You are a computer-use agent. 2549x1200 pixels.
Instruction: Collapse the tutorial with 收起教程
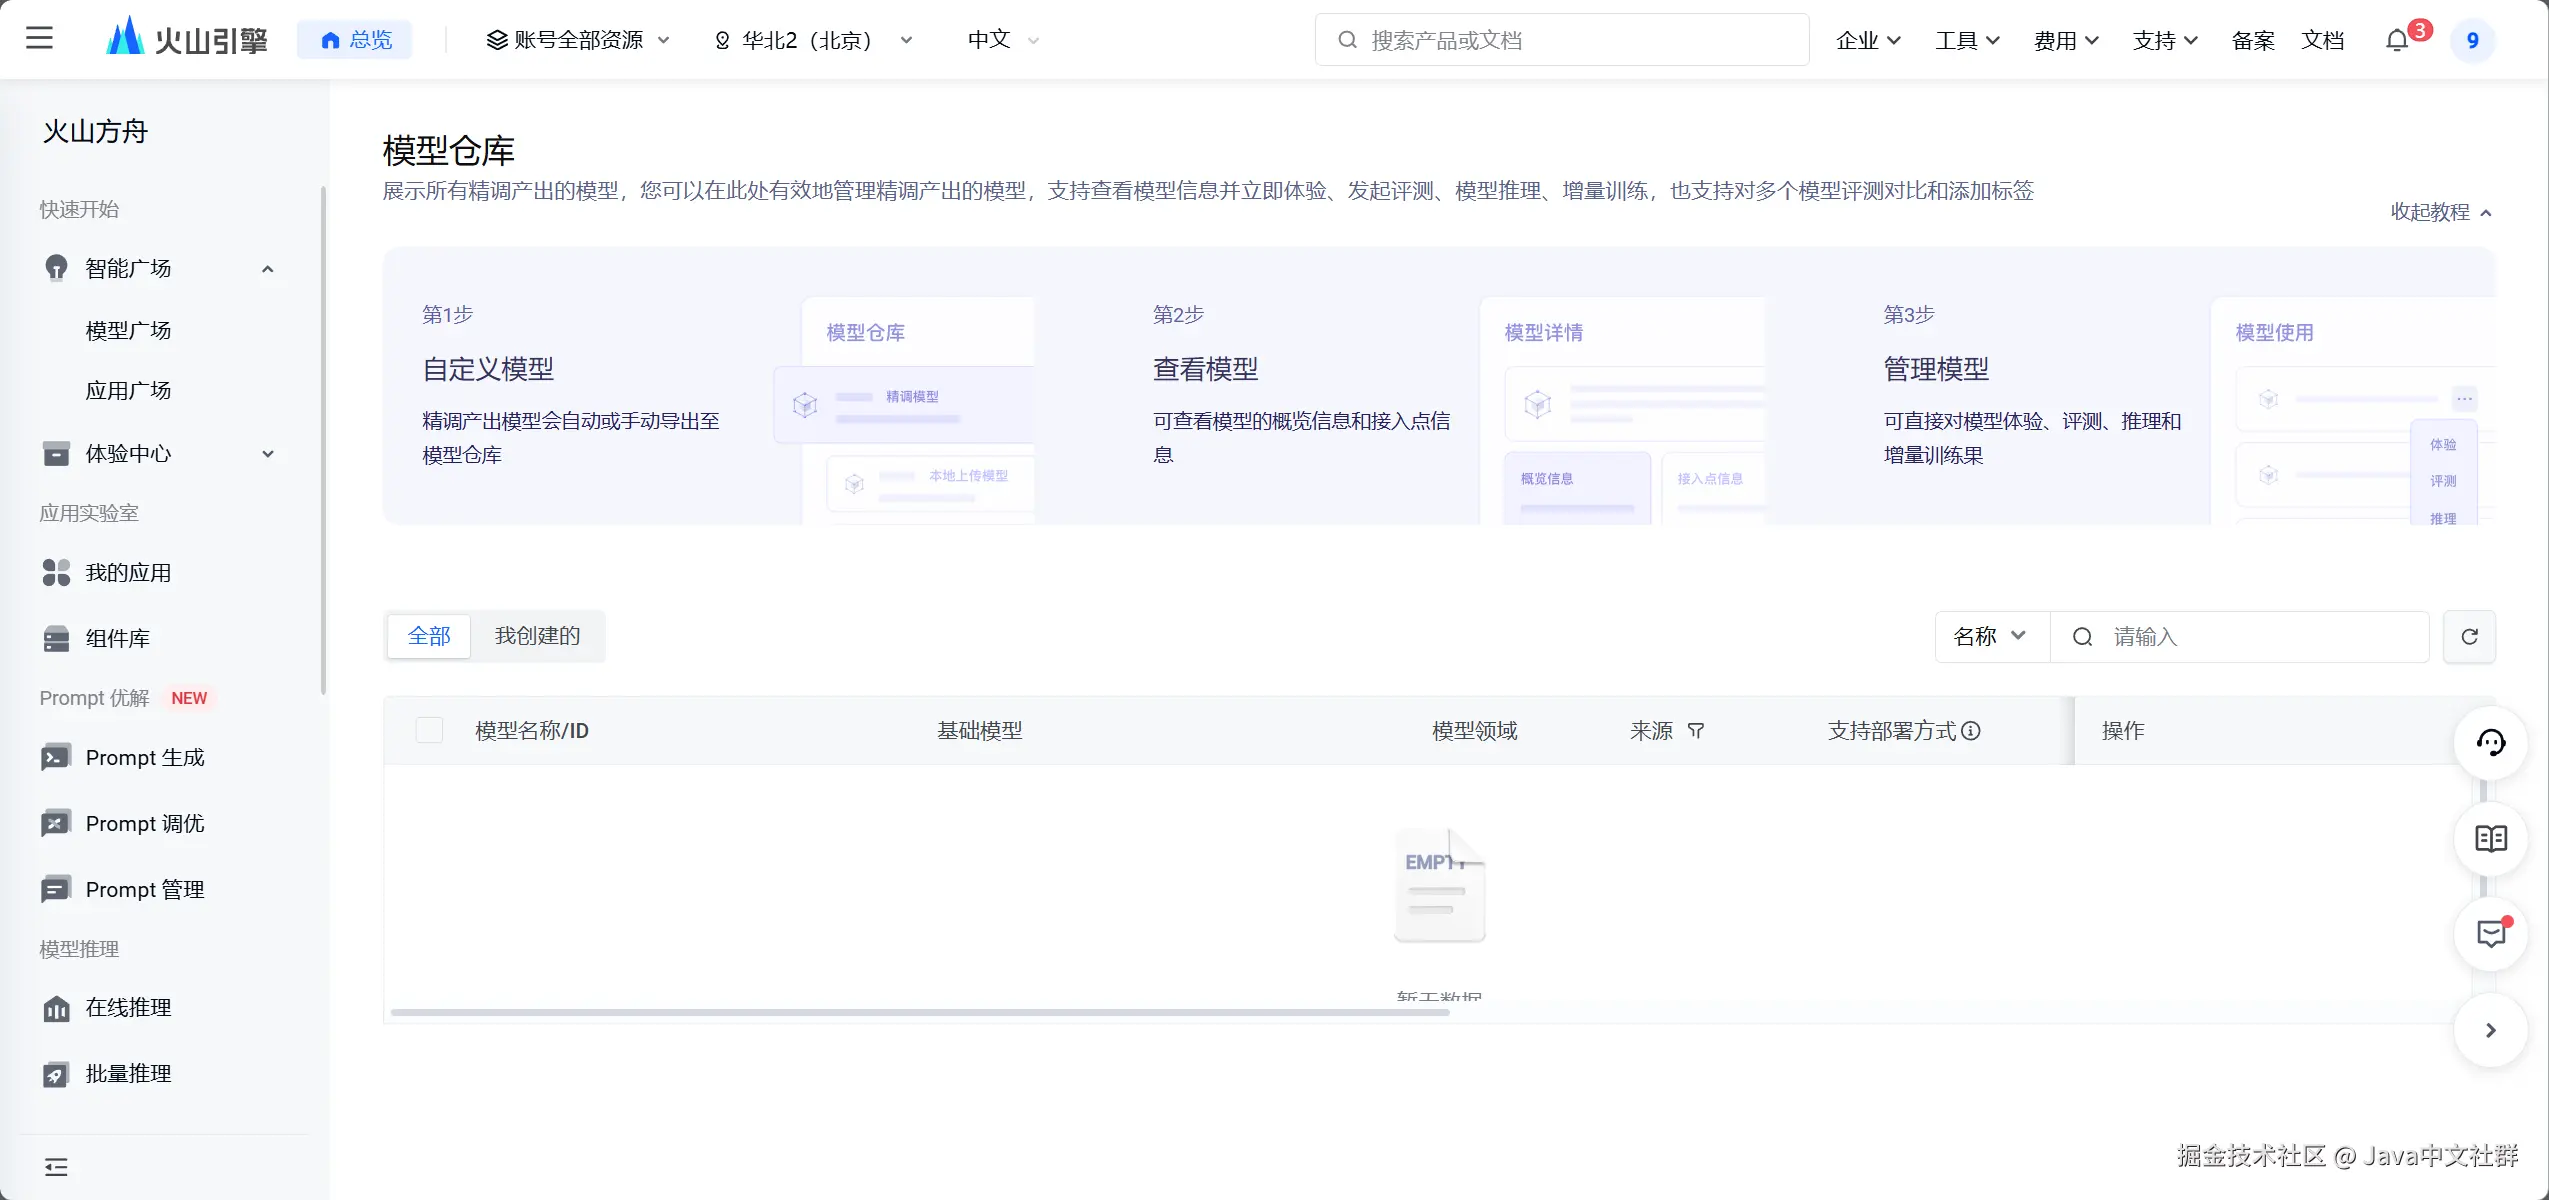(2441, 212)
